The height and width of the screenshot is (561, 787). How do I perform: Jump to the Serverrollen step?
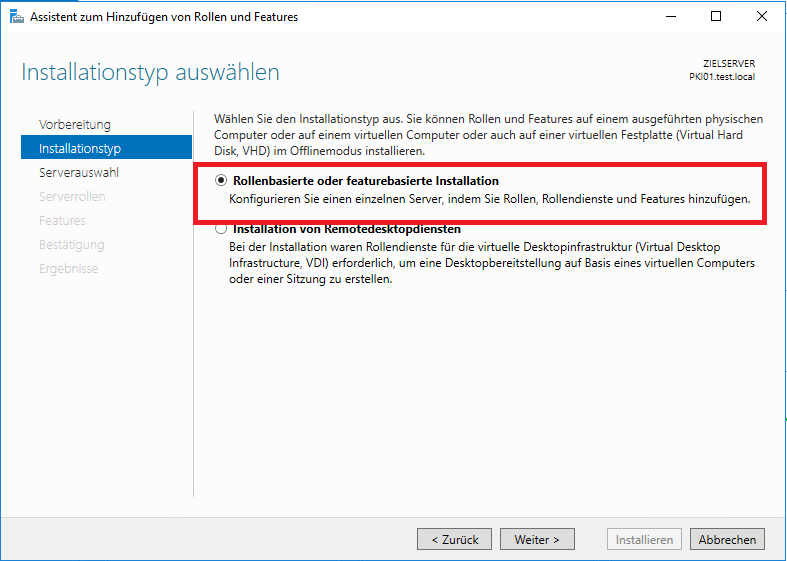pos(72,196)
